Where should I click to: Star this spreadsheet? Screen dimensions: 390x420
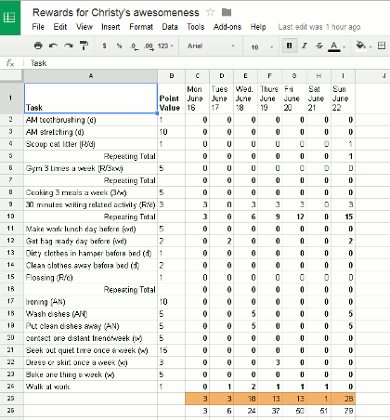click(x=210, y=12)
